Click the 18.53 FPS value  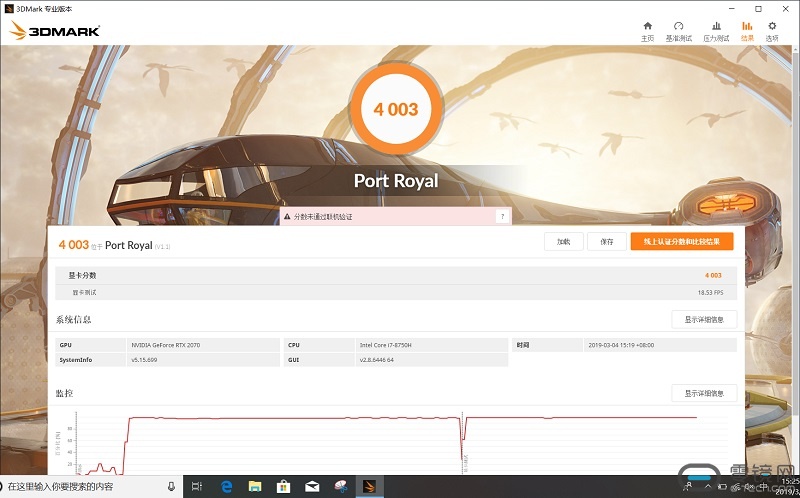click(x=710, y=292)
